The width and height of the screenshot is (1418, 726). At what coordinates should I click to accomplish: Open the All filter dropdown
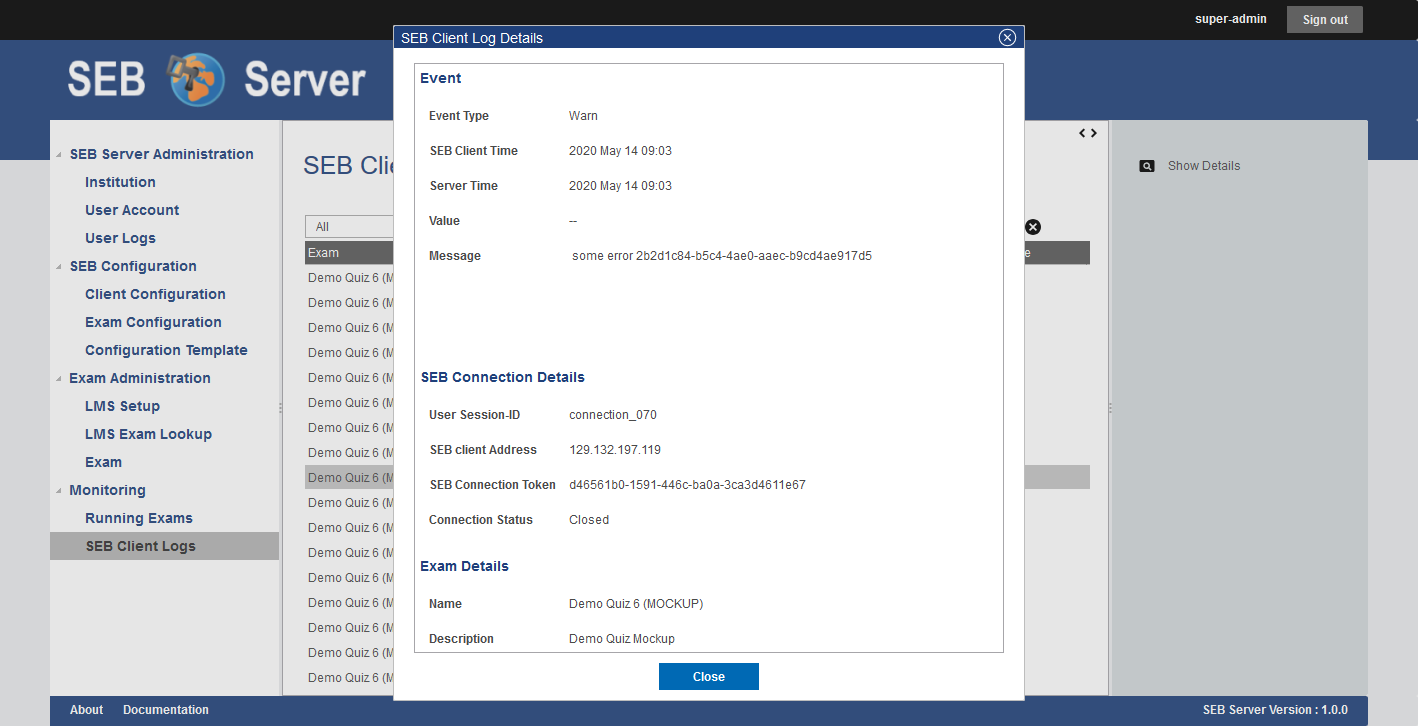(x=349, y=227)
